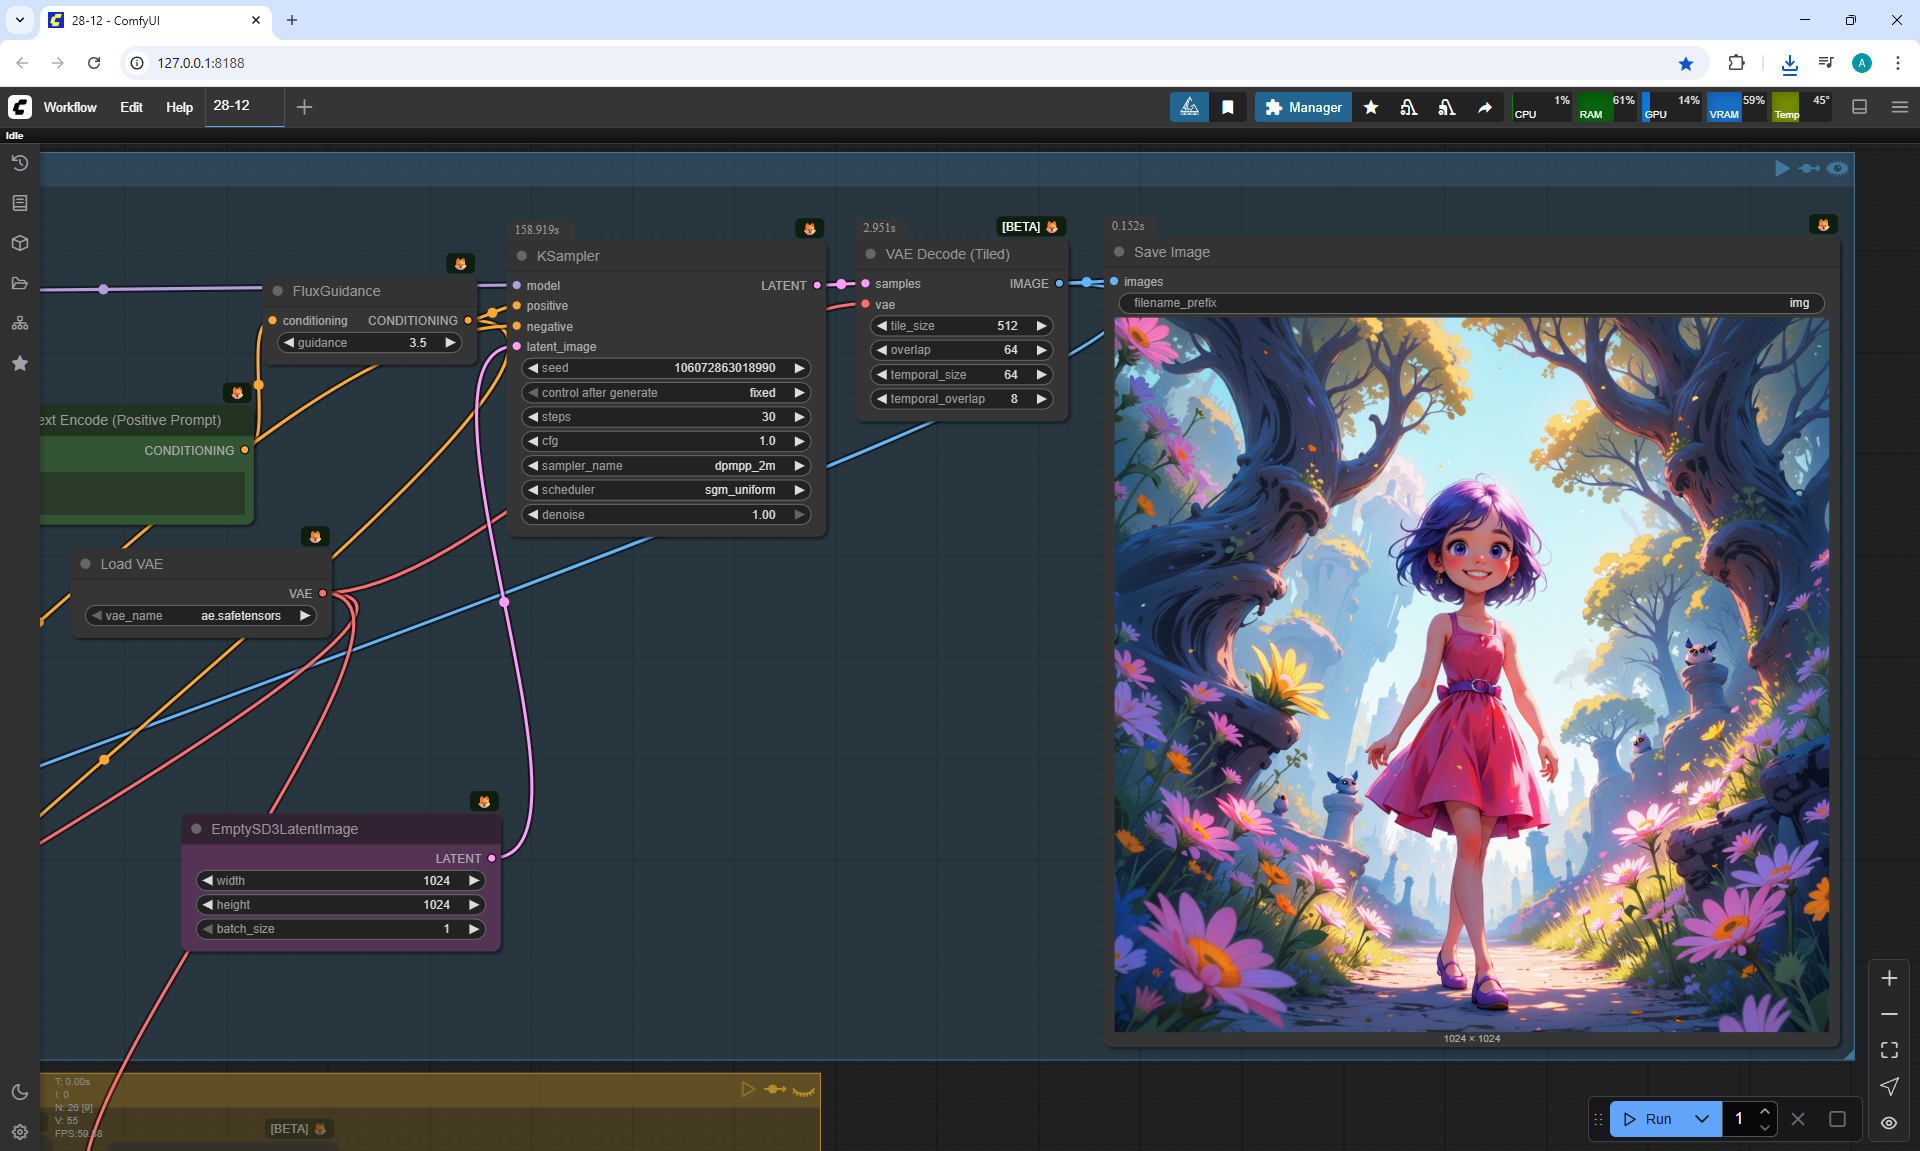Open the Edit menu
This screenshot has height=1151, width=1920.
tap(131, 107)
